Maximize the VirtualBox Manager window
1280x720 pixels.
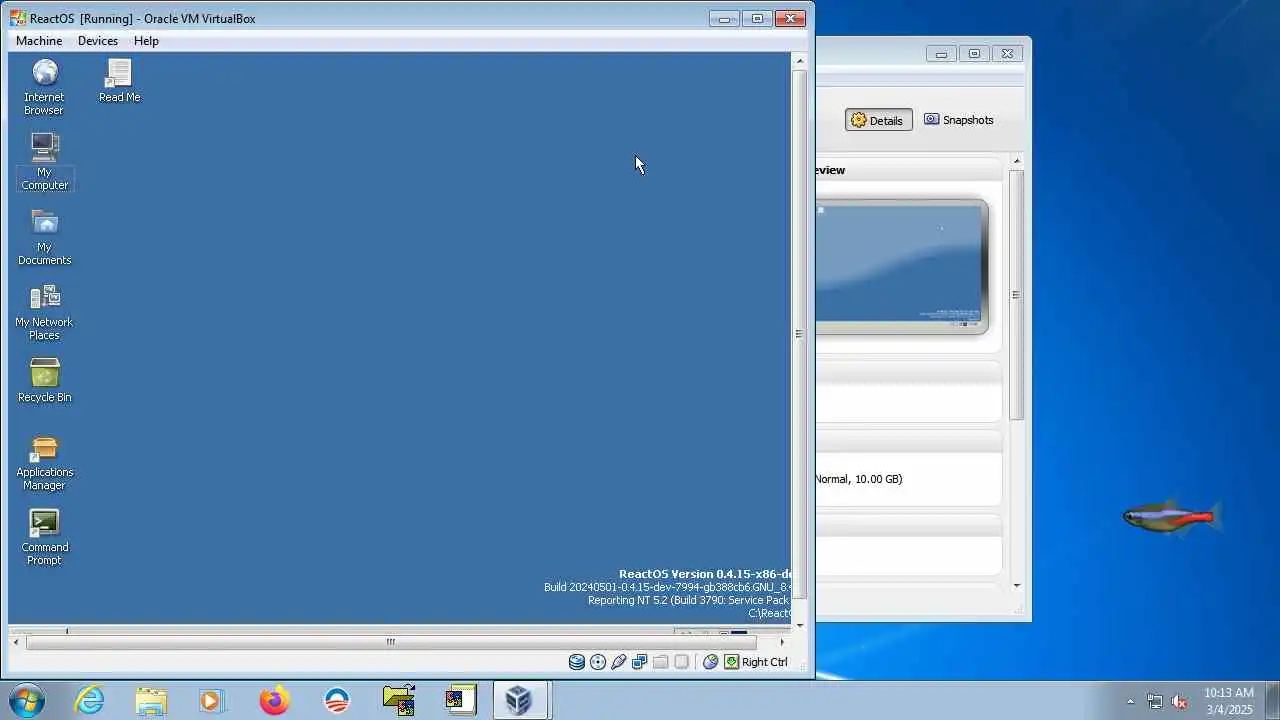[x=974, y=54]
